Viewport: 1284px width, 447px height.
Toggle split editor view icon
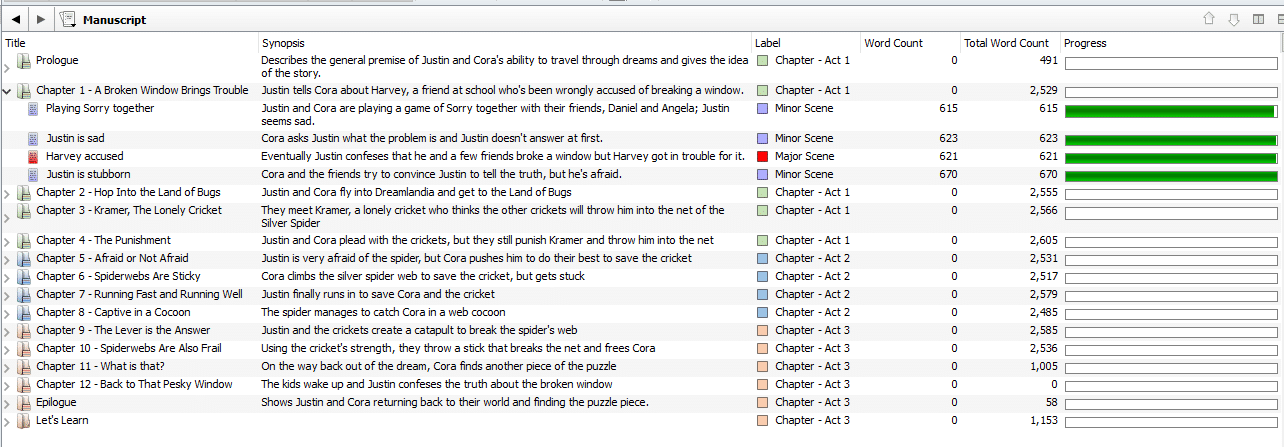[x=1258, y=19]
